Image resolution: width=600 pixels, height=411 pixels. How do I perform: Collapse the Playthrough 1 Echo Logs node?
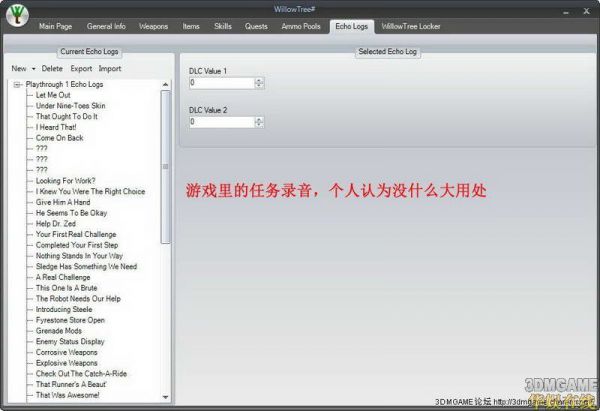coord(19,85)
